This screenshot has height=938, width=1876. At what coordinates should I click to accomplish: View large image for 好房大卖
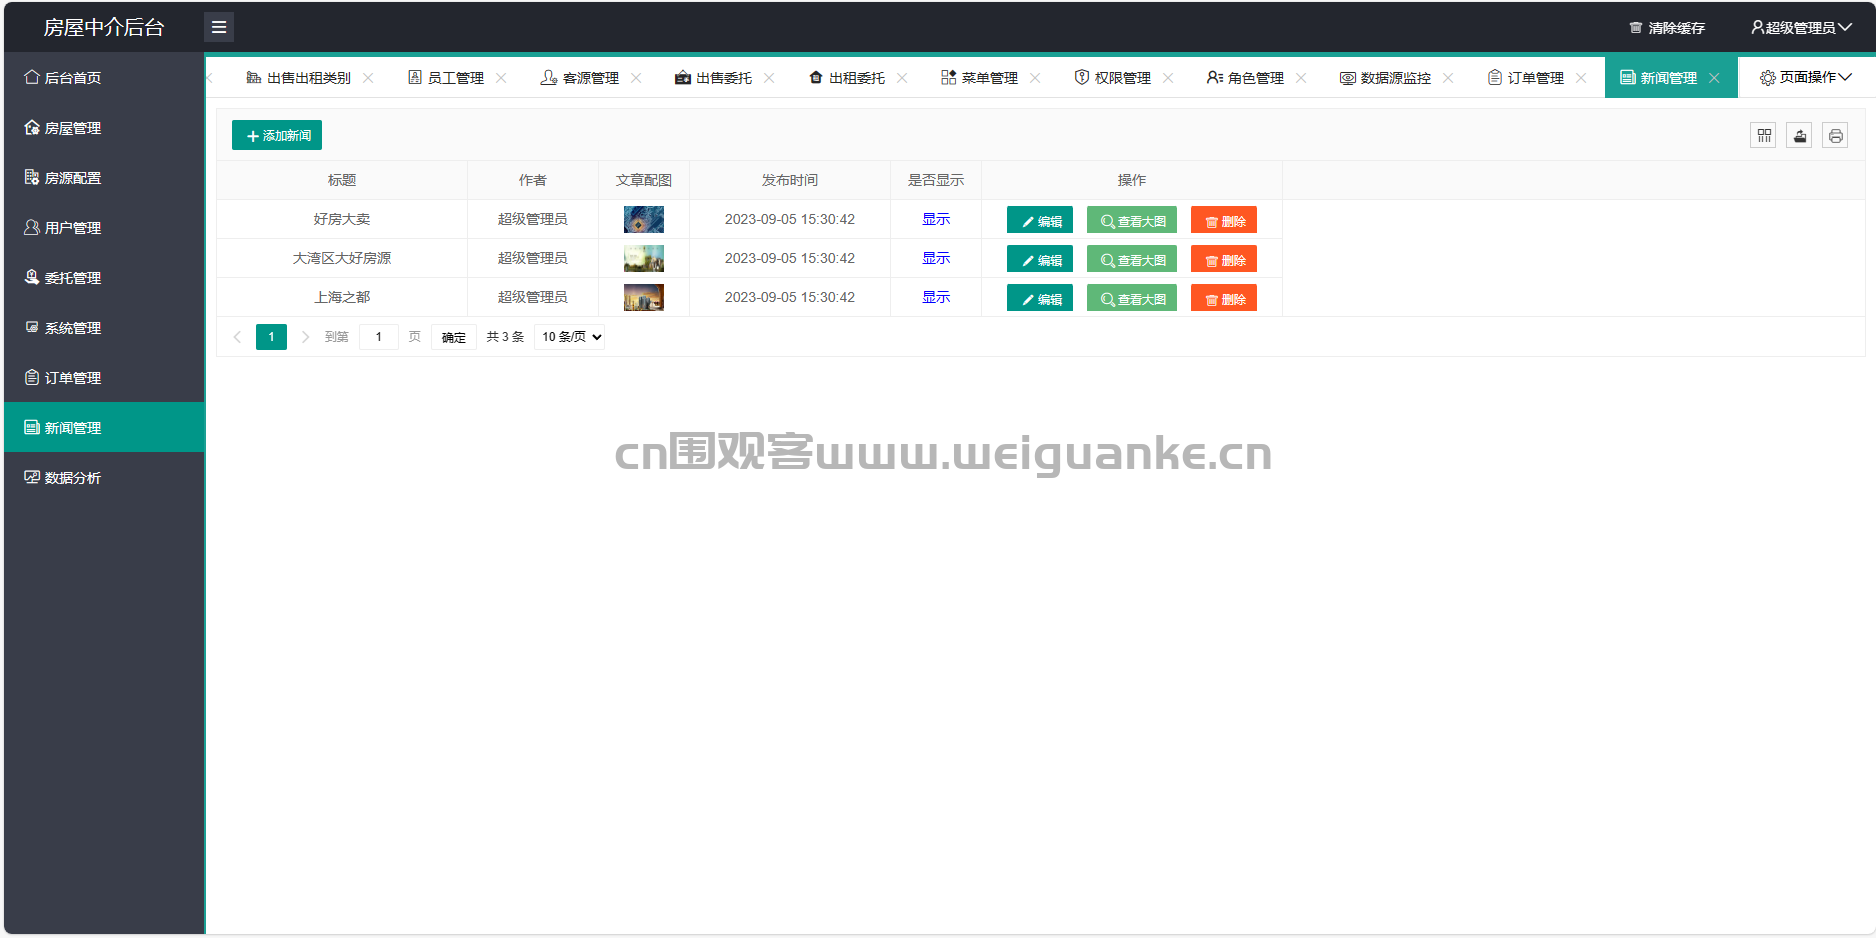coord(1132,220)
